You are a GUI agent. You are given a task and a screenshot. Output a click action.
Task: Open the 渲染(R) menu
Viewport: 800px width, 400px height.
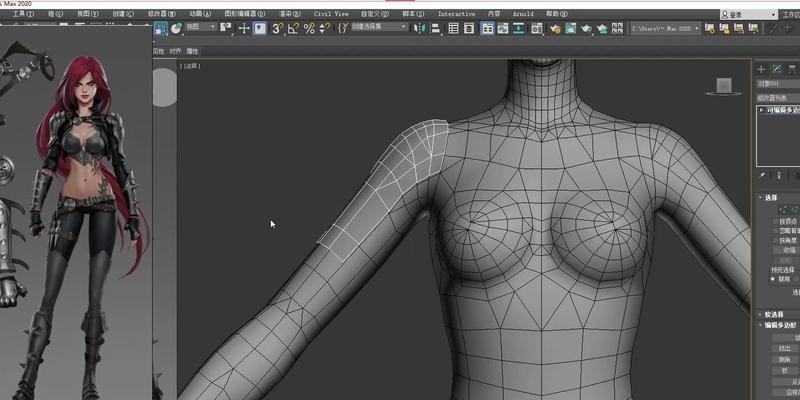(x=290, y=14)
